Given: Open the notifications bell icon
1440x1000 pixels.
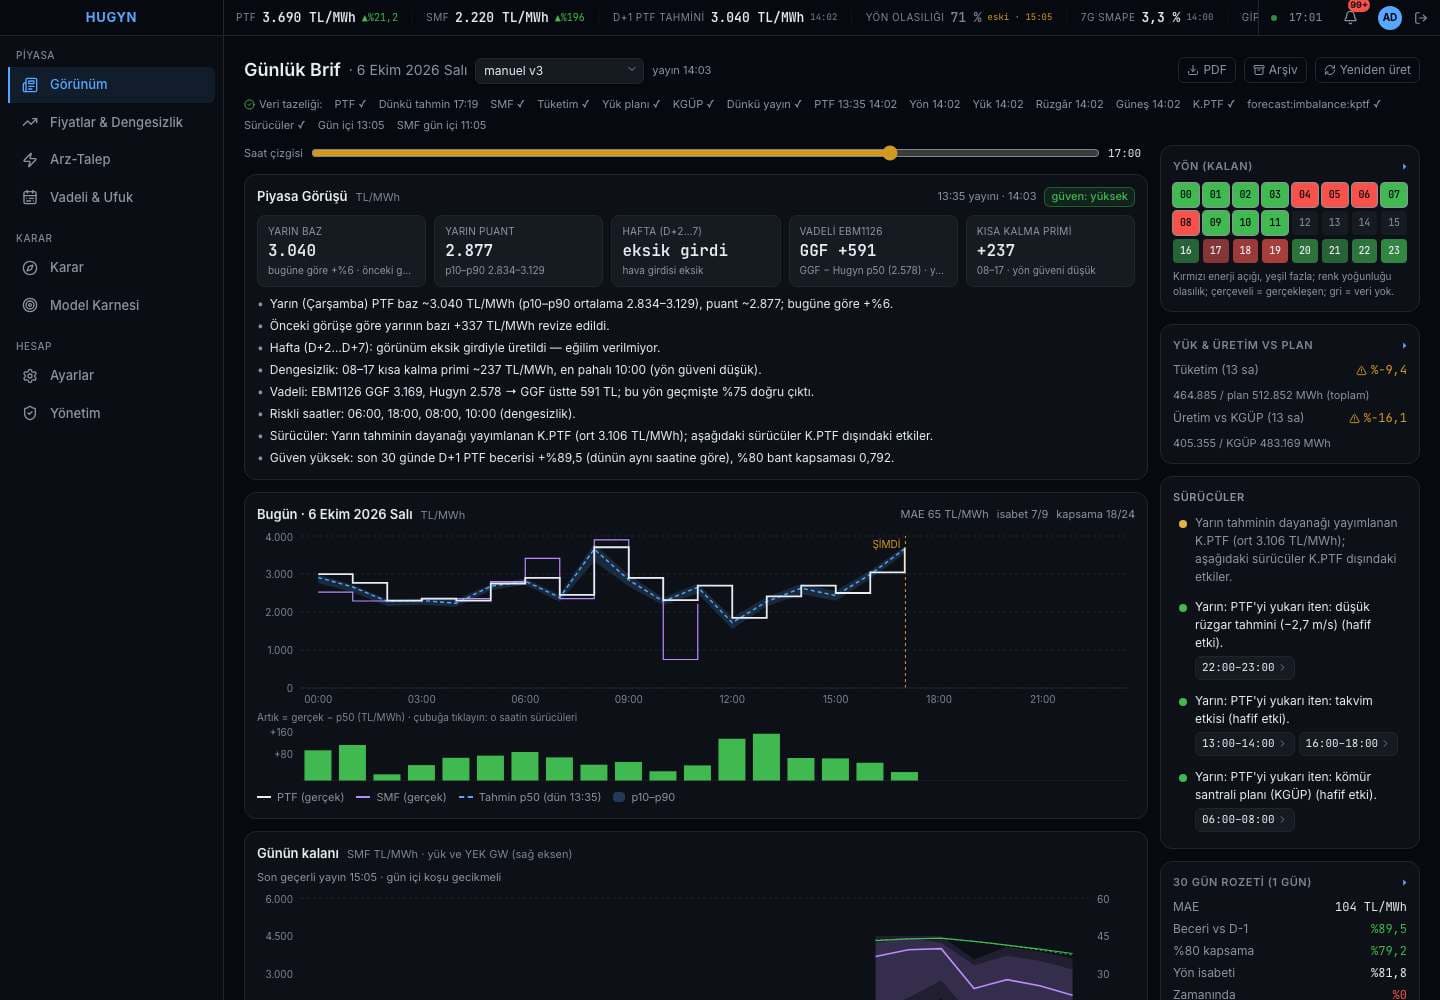Looking at the screenshot, I should pos(1350,17).
